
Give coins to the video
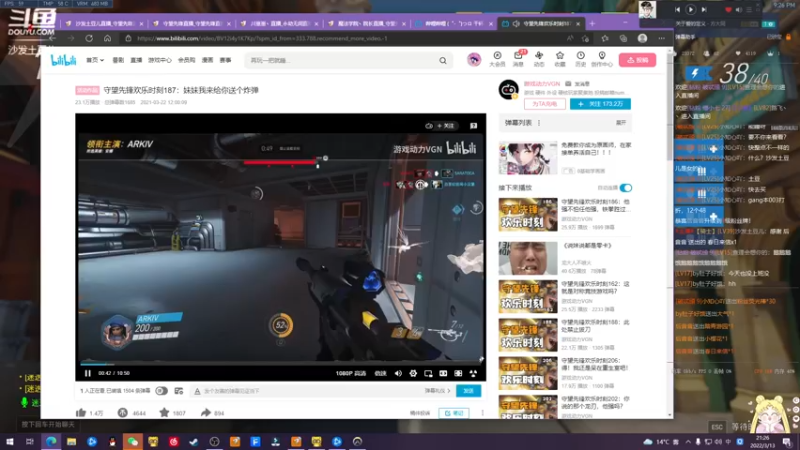click(x=122, y=412)
